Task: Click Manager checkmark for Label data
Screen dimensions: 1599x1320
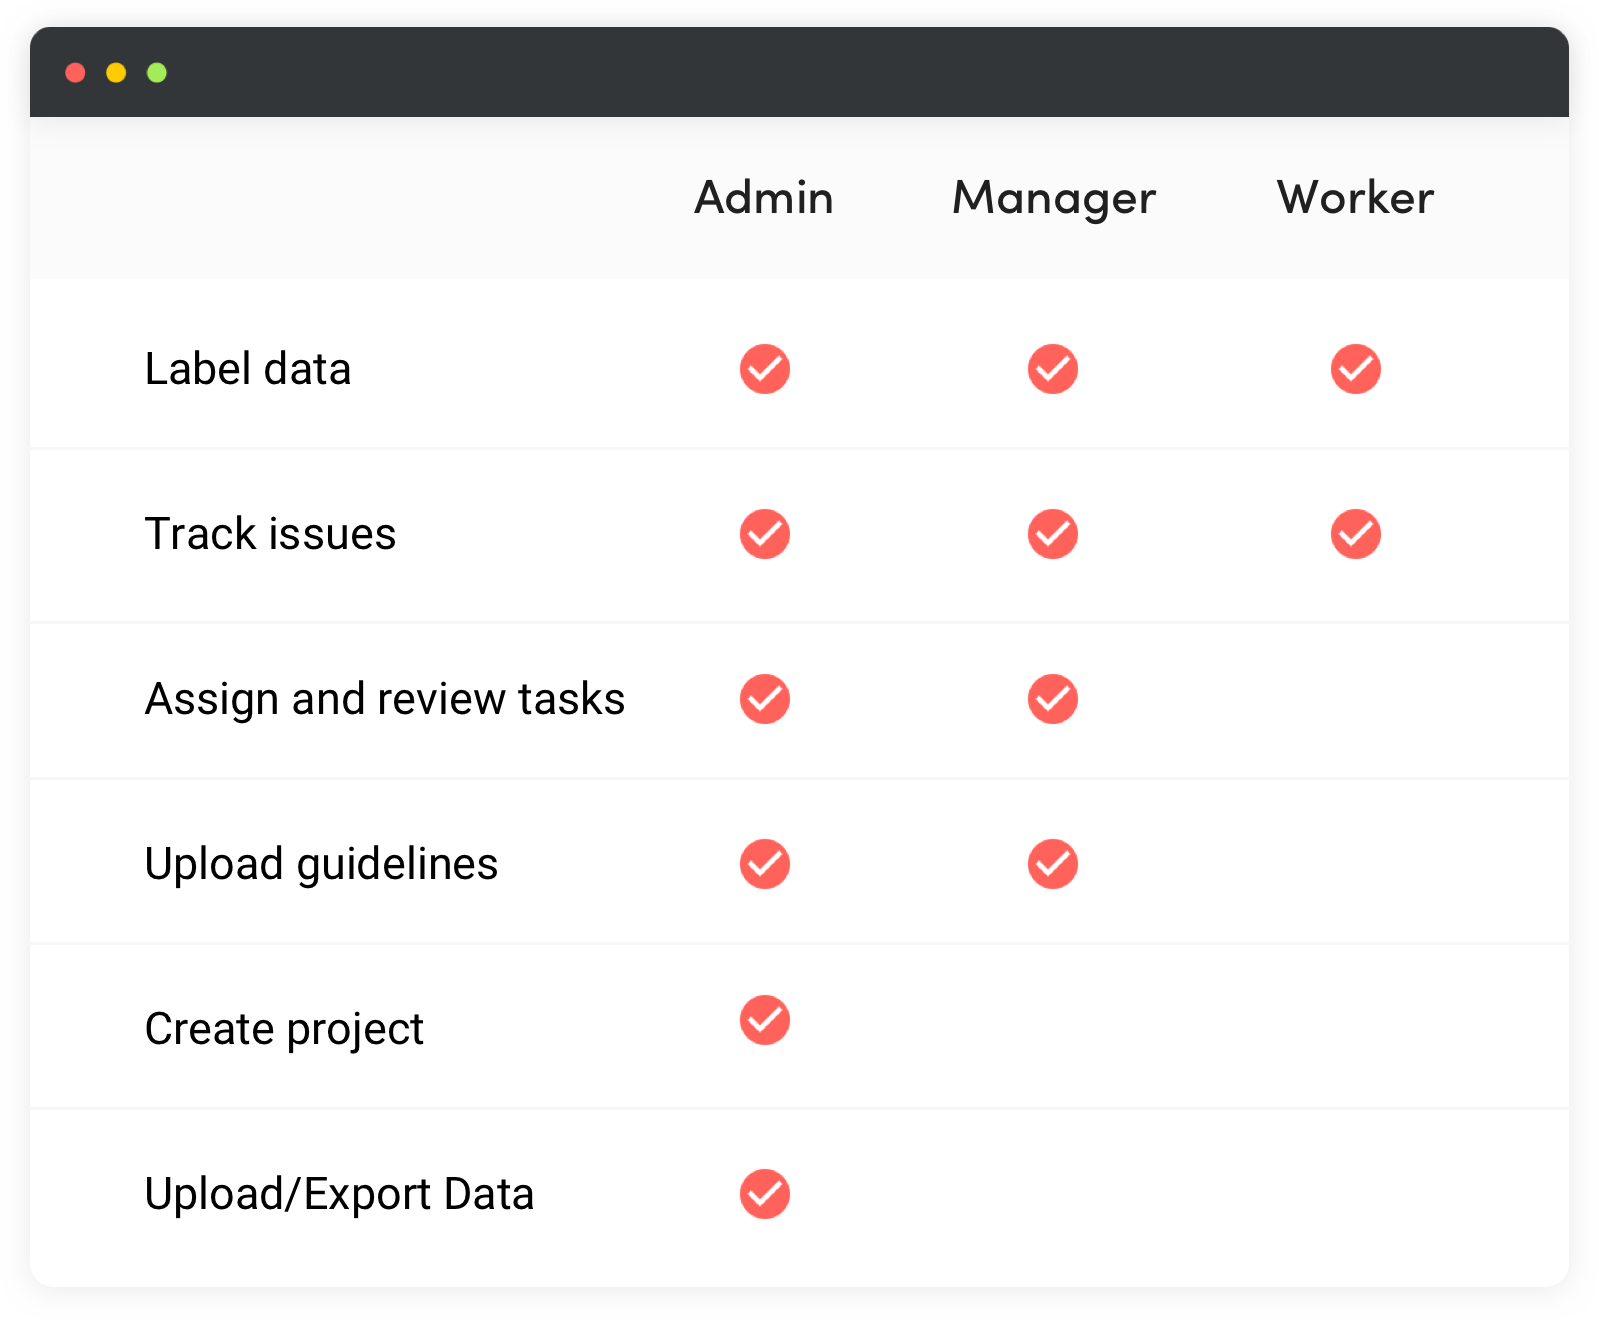Action: pos(1053,369)
